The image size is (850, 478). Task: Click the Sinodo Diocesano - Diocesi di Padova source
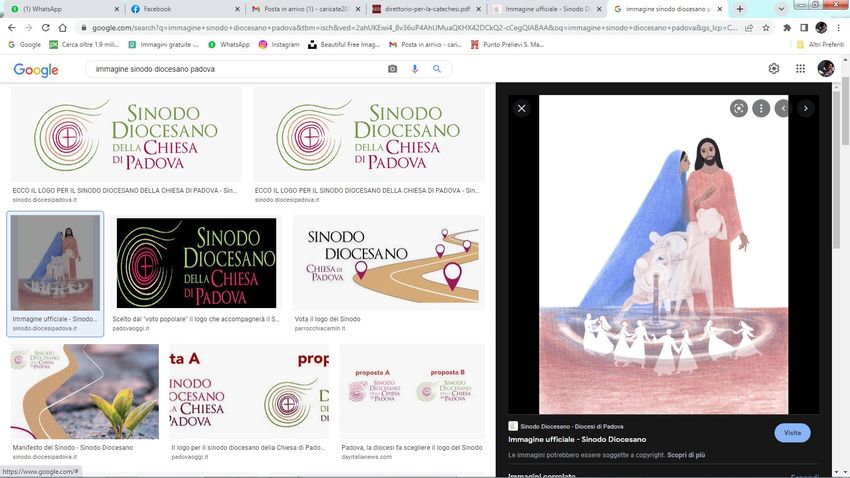[x=571, y=427]
